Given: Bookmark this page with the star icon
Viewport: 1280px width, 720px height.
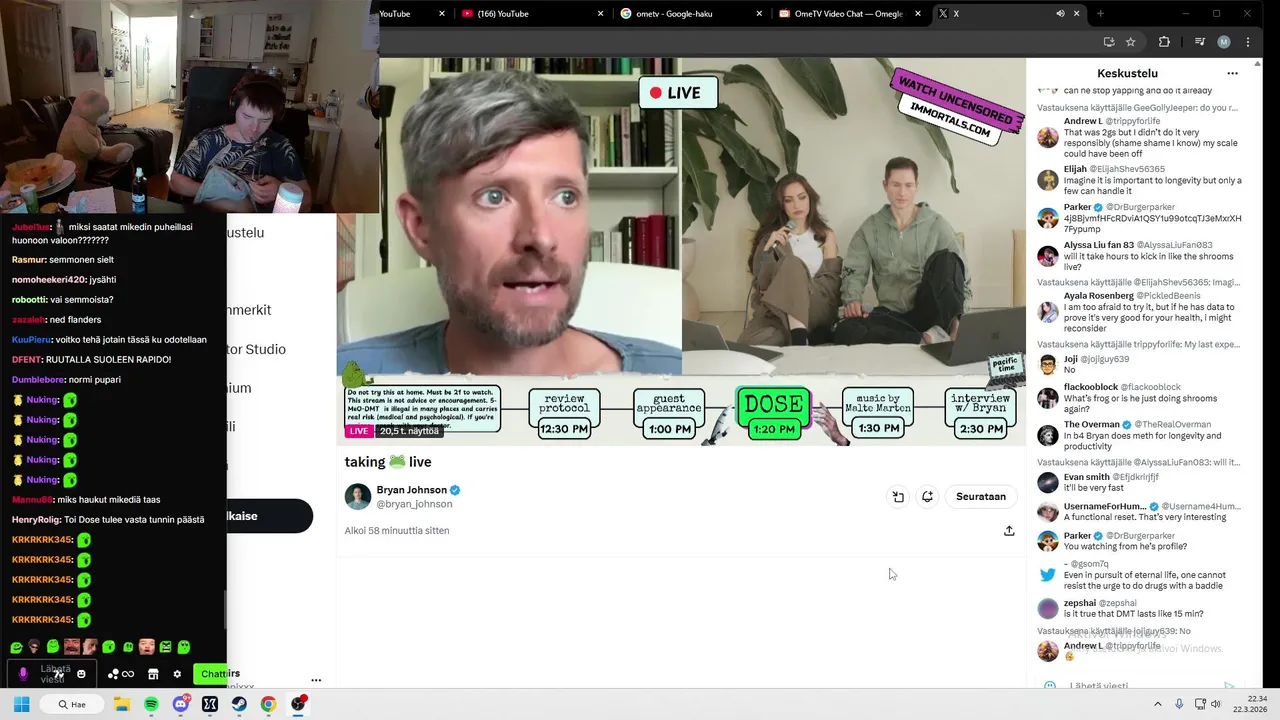Looking at the screenshot, I should tap(1131, 42).
